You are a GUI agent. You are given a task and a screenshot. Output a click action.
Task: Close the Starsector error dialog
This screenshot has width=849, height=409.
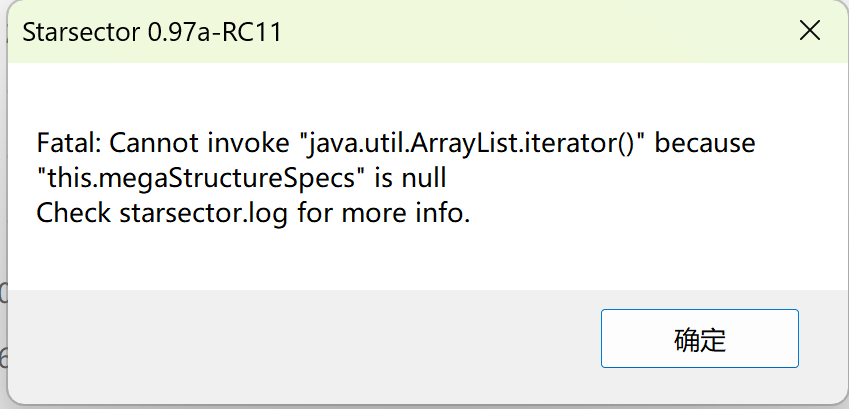click(x=809, y=31)
